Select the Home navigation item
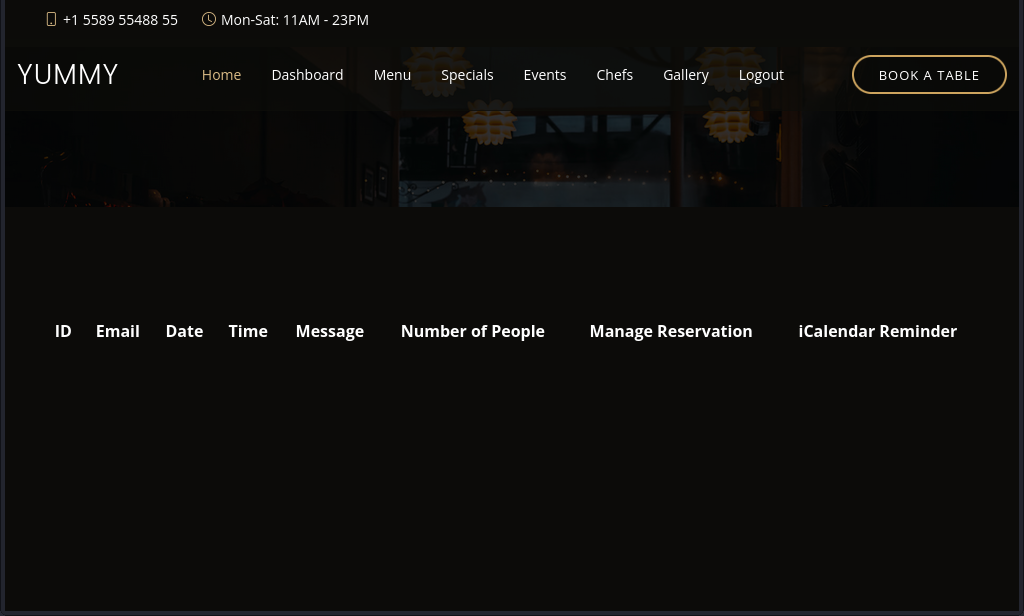The height and width of the screenshot is (616, 1024). [x=221, y=74]
